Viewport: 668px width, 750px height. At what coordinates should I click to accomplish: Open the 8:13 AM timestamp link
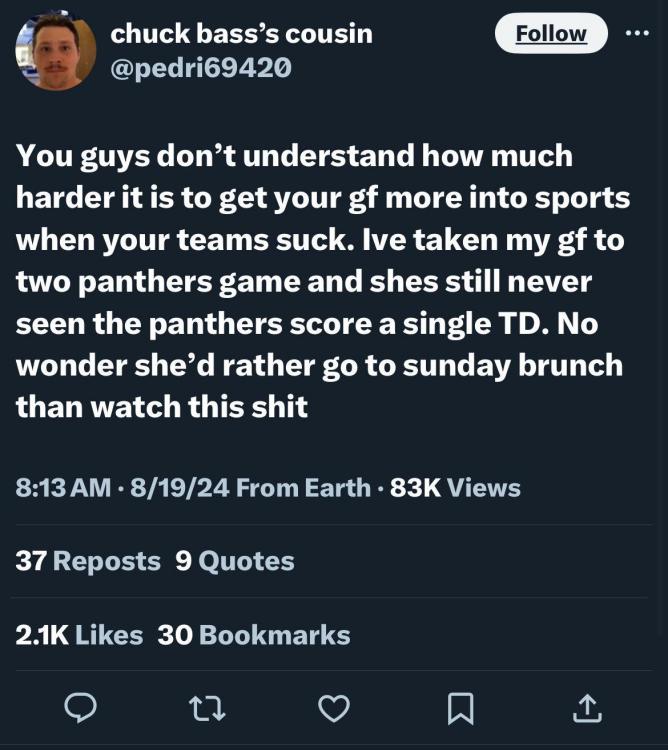(64, 488)
